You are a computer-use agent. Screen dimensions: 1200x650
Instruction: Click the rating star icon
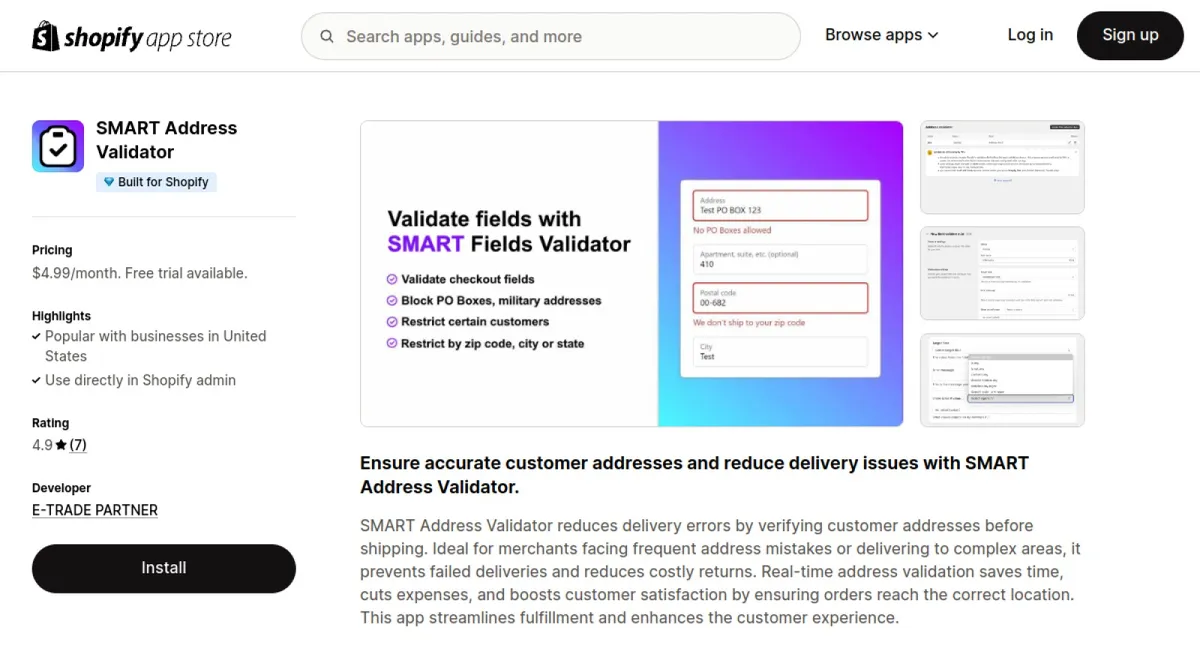click(x=61, y=445)
